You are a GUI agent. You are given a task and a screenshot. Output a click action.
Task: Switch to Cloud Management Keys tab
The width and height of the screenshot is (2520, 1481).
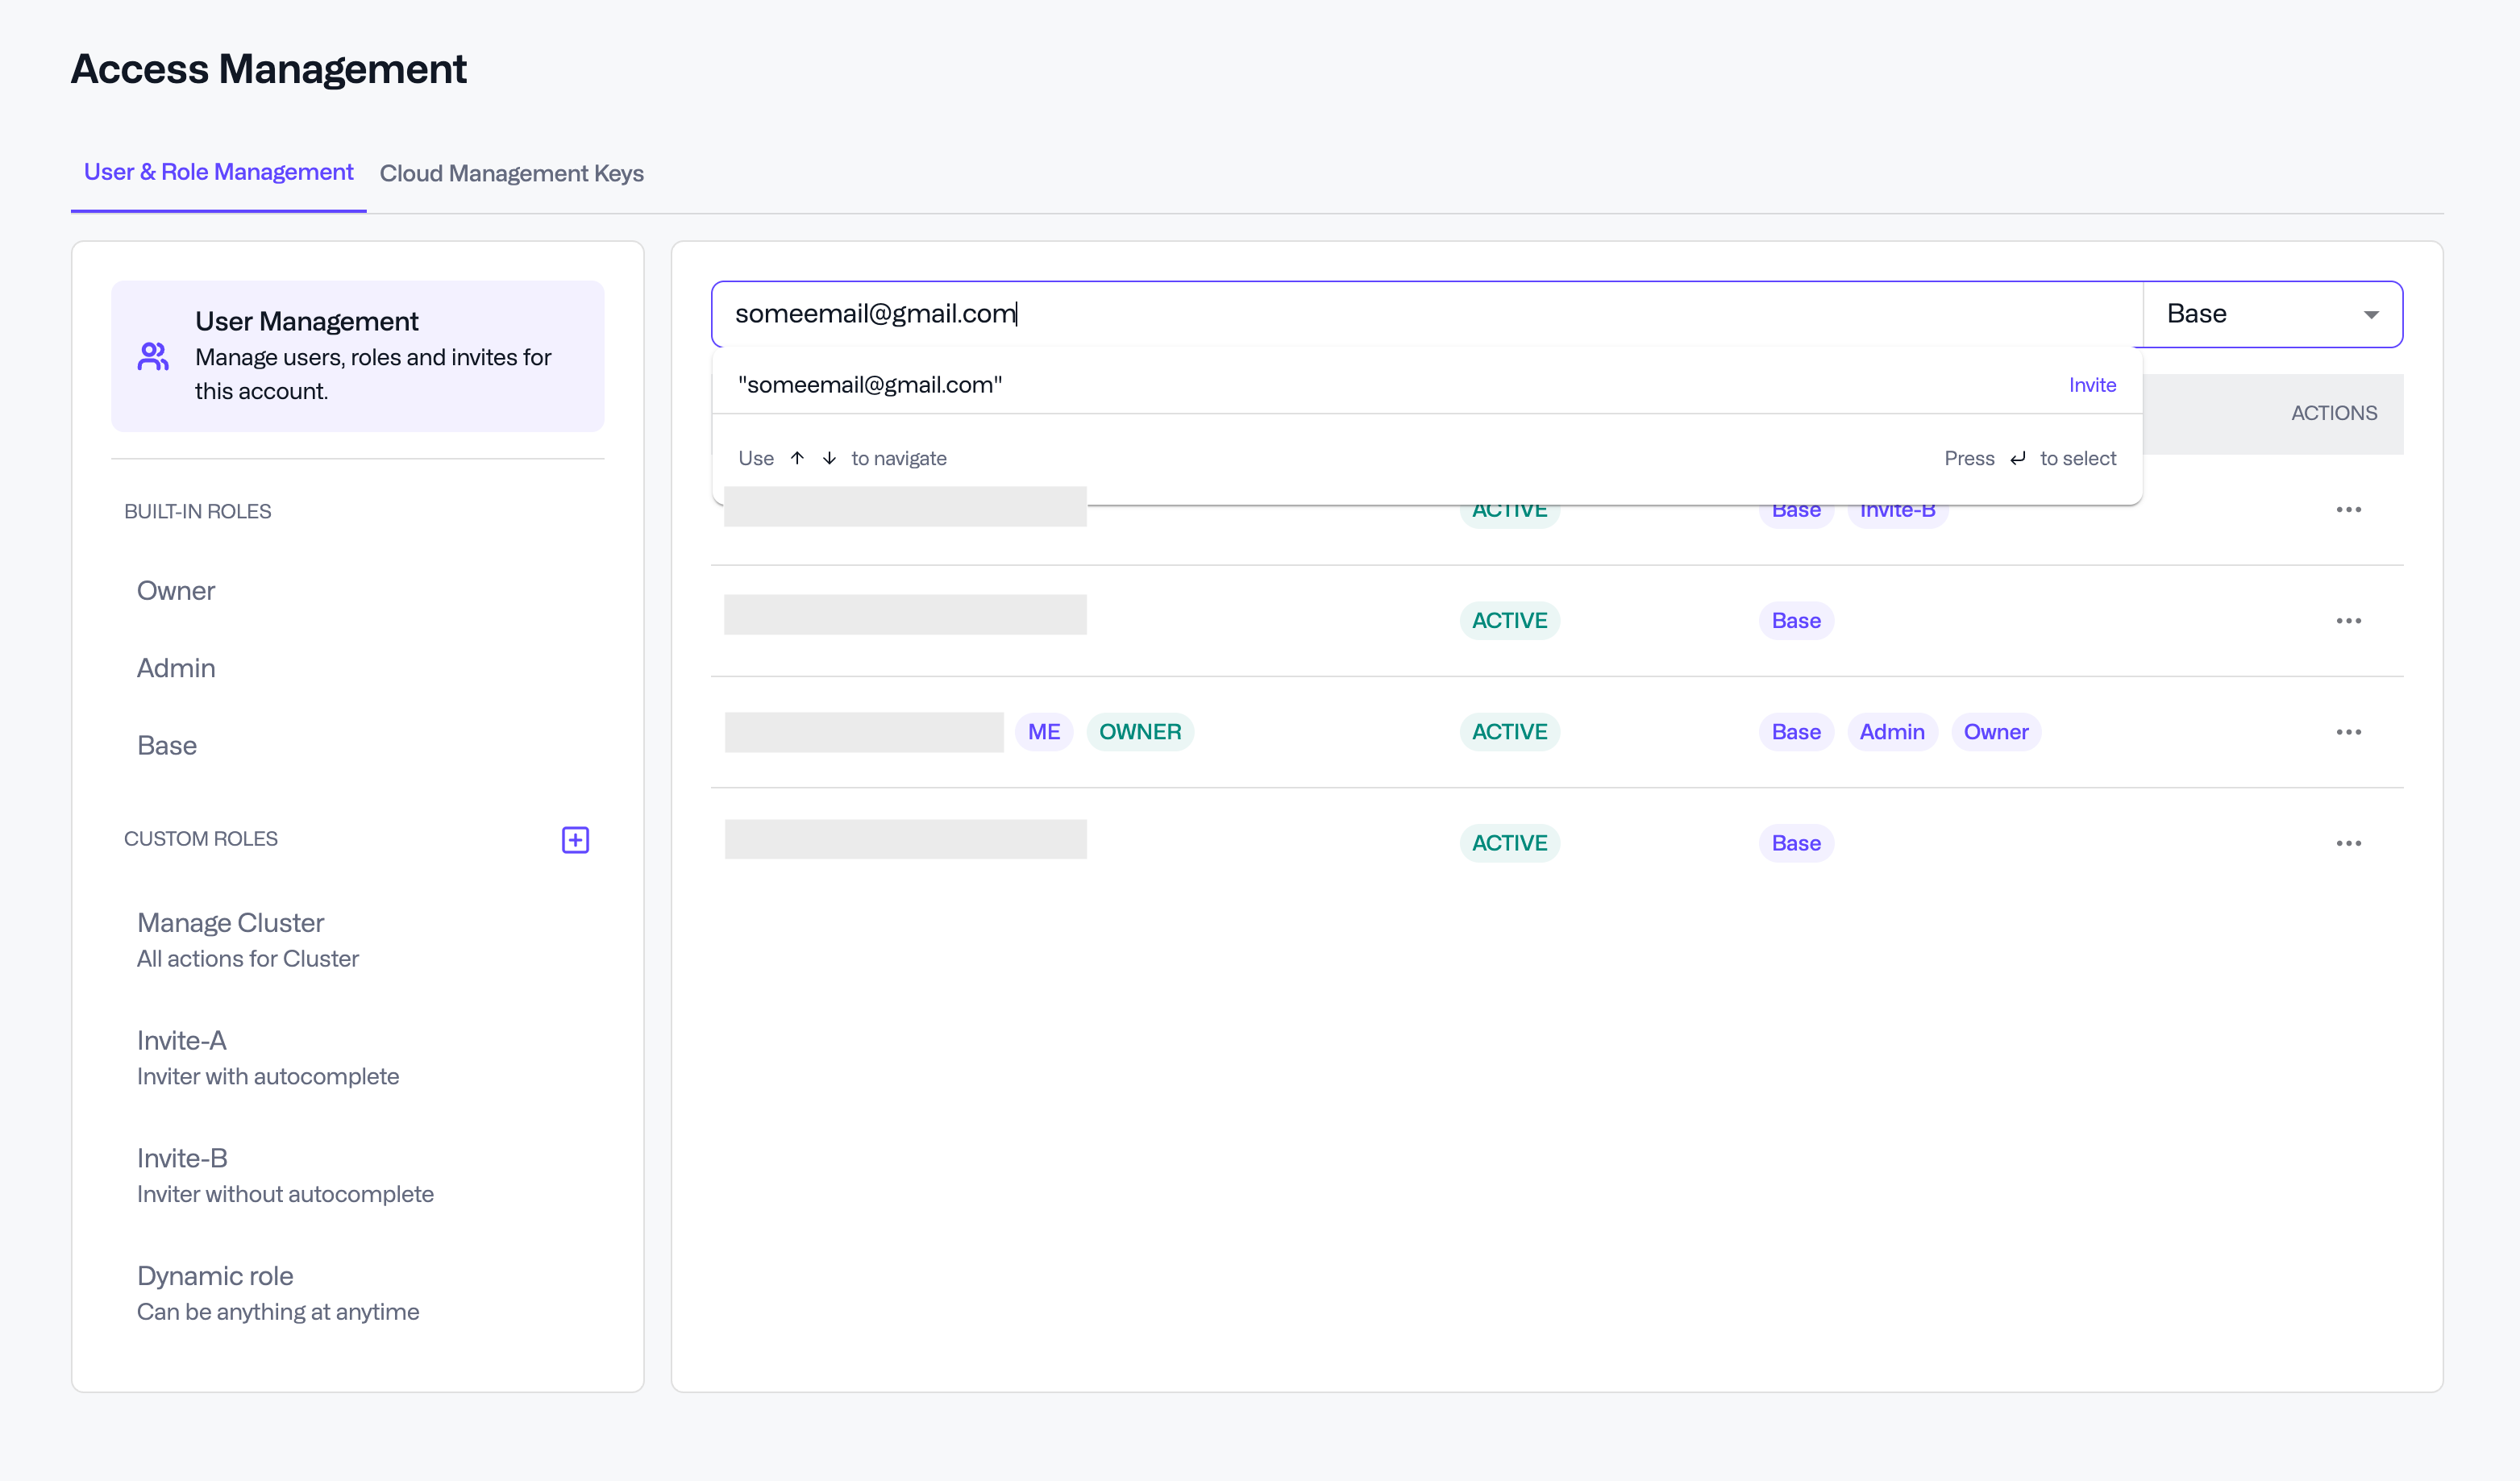[x=511, y=173]
